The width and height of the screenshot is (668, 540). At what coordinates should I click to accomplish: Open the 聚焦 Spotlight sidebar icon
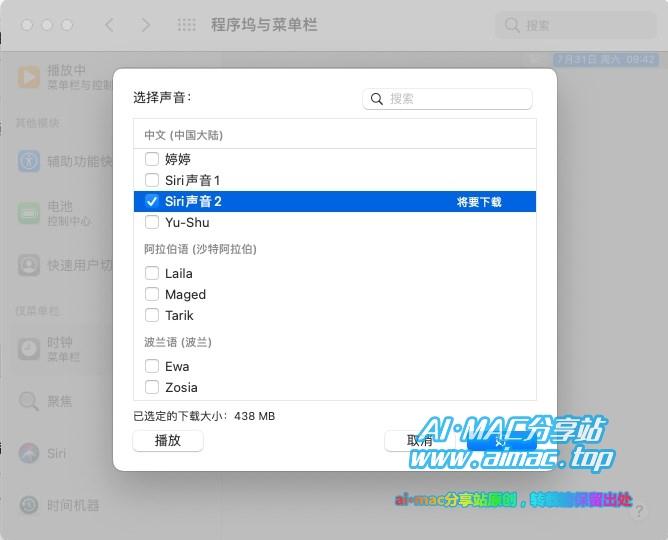(x=29, y=401)
